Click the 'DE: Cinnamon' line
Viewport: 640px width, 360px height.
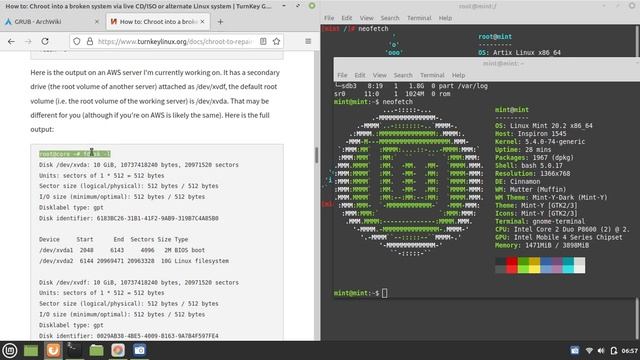tap(518, 182)
